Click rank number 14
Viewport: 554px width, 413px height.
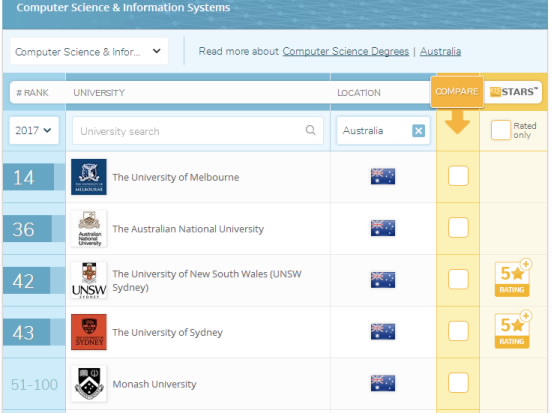tap(24, 177)
